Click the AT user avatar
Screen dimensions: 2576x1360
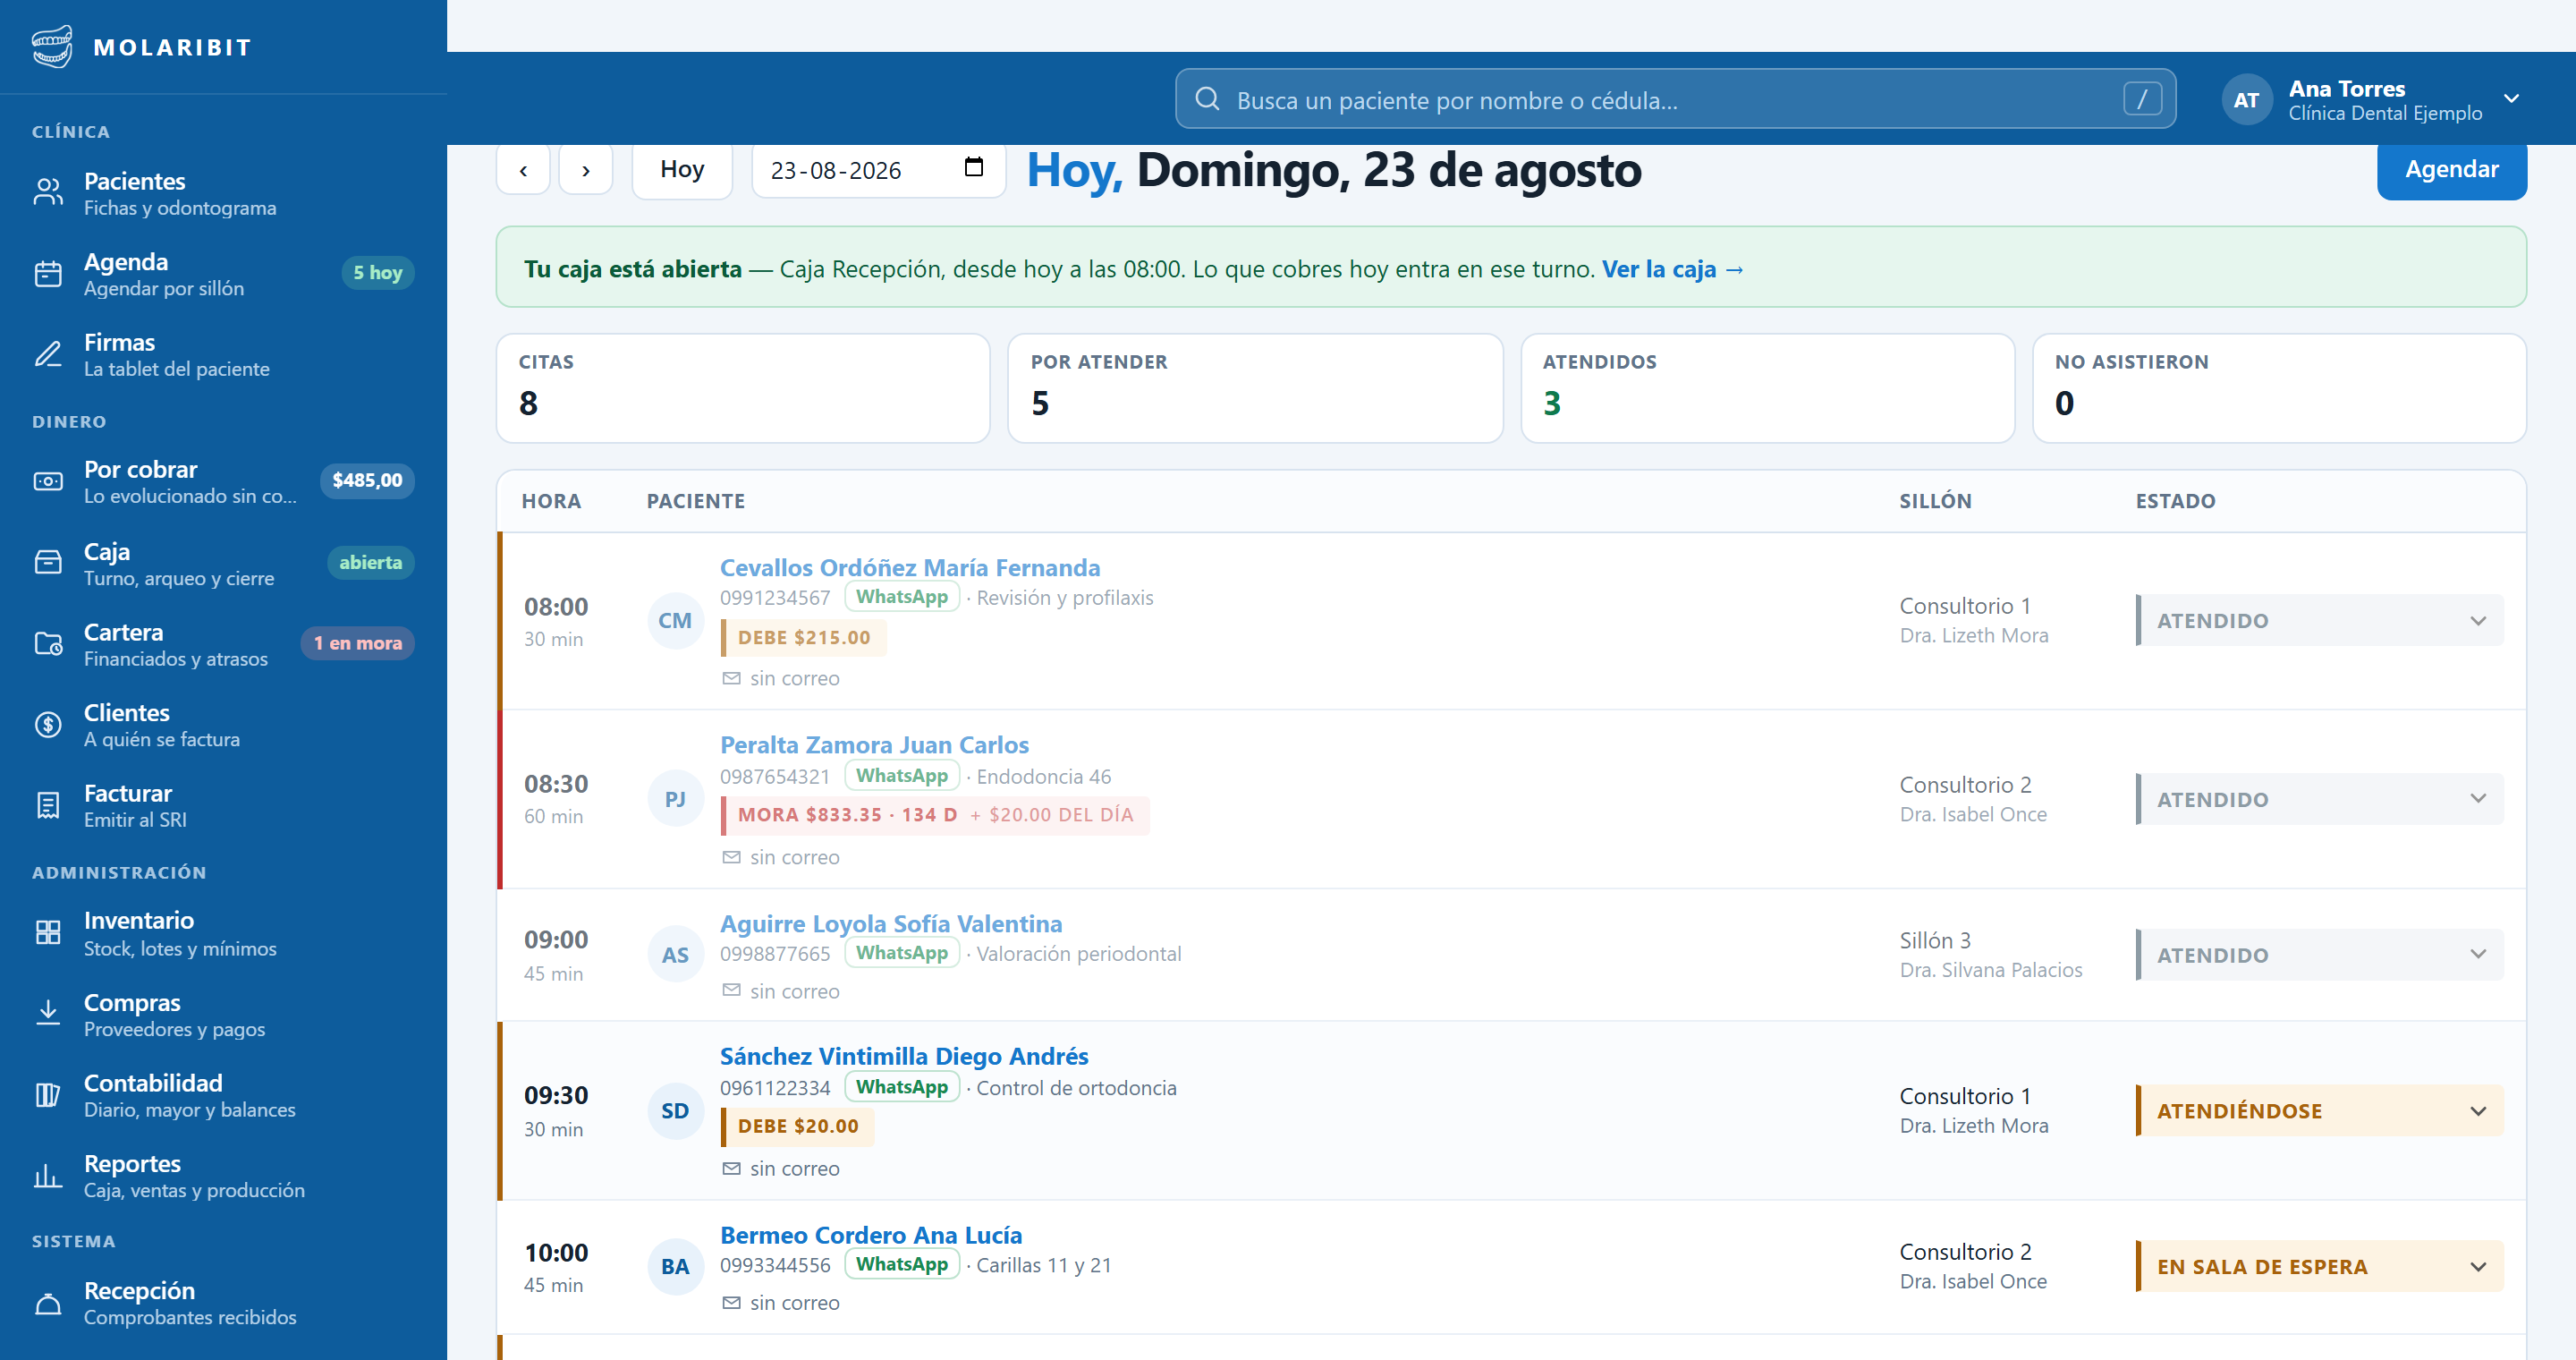pos(2246,100)
